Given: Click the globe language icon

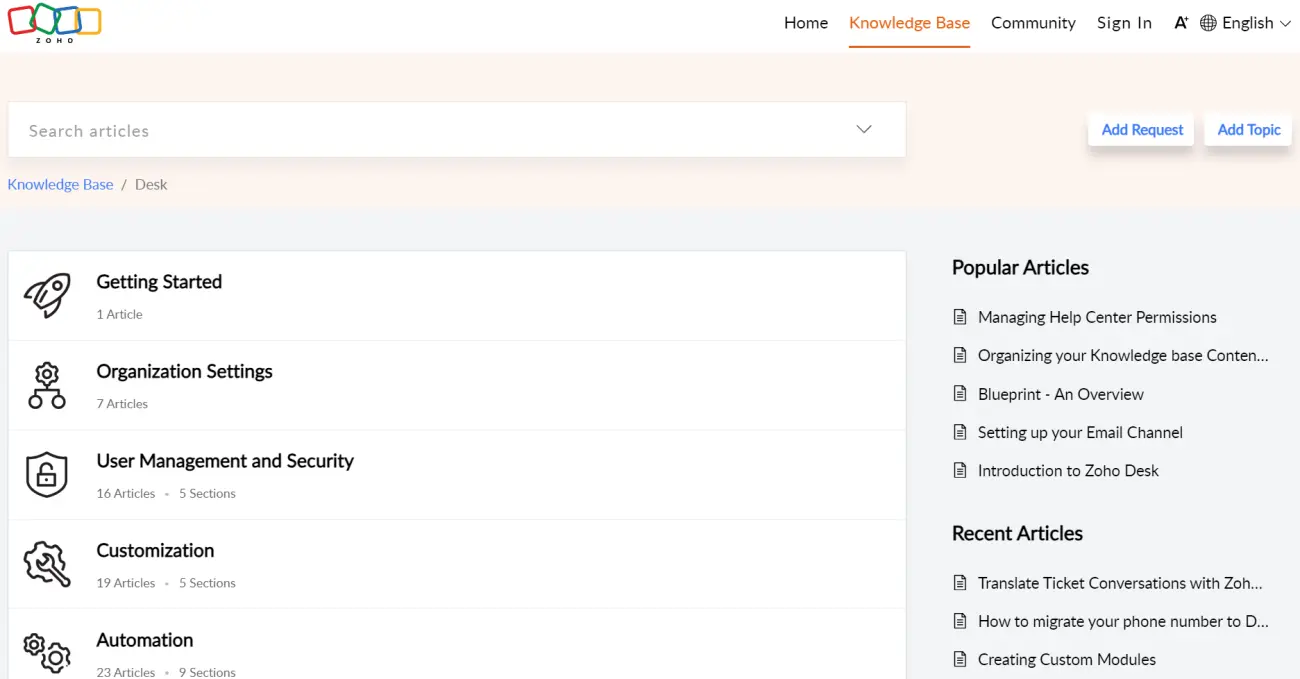Looking at the screenshot, I should pyautogui.click(x=1208, y=23).
